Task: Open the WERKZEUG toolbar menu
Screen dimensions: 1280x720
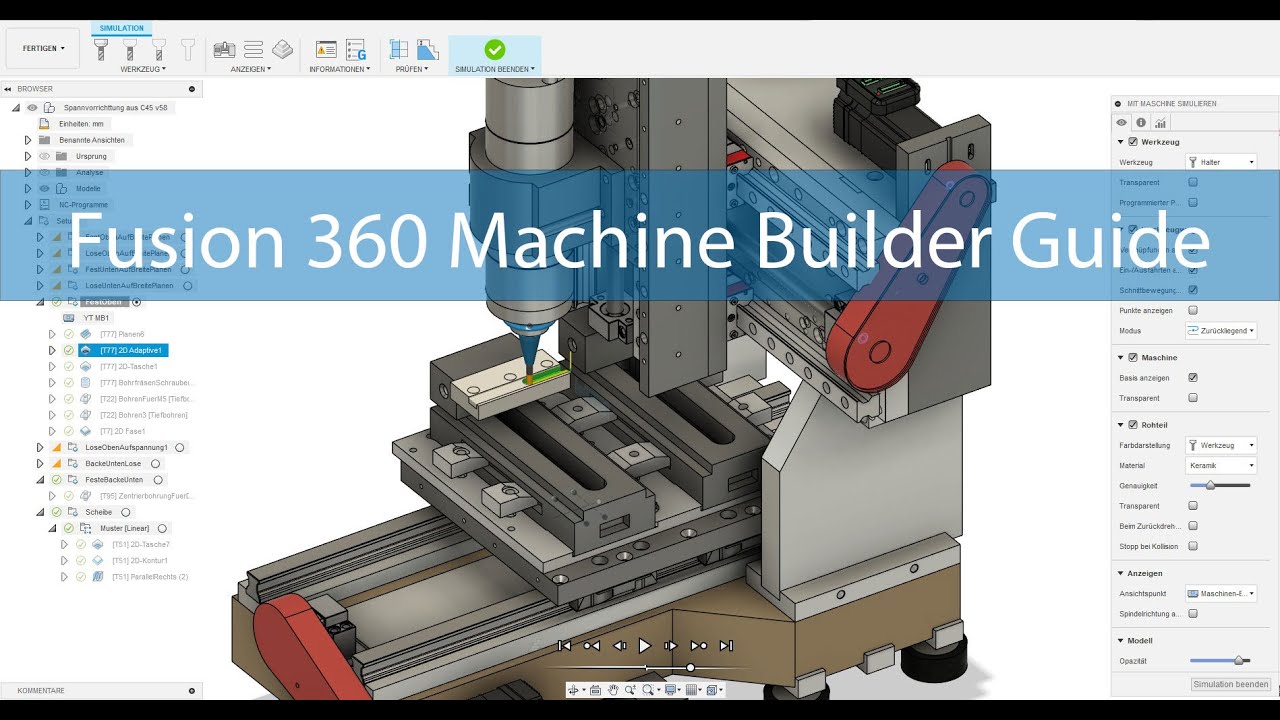Action: pos(143,69)
